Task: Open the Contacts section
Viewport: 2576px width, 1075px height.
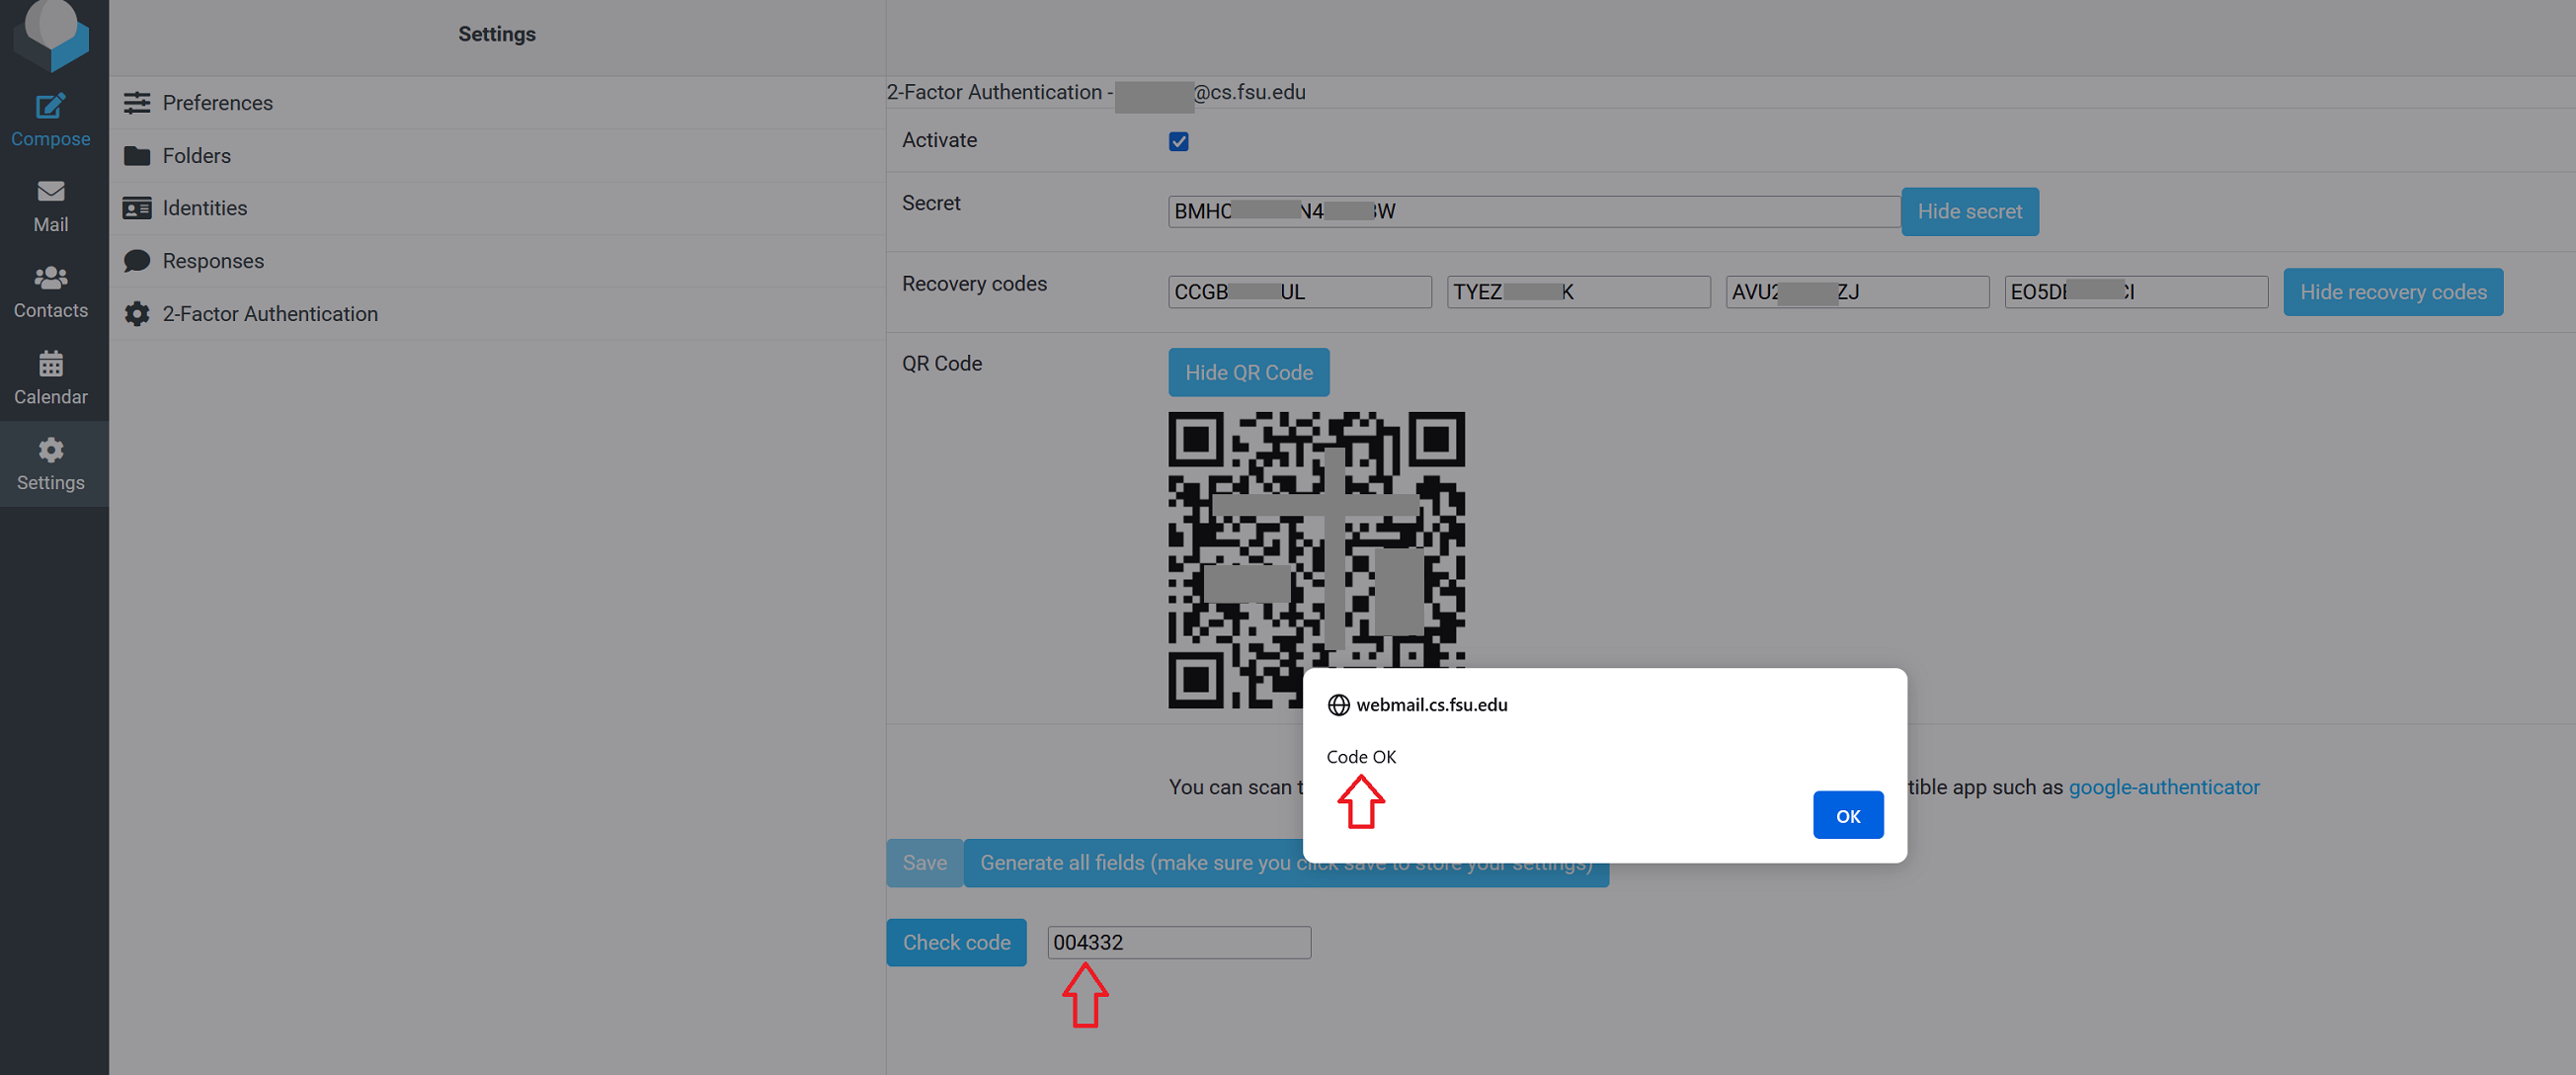Action: pos(50,292)
